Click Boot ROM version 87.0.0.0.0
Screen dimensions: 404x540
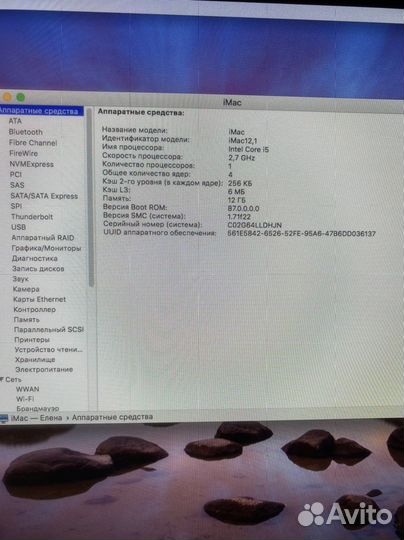[244, 208]
